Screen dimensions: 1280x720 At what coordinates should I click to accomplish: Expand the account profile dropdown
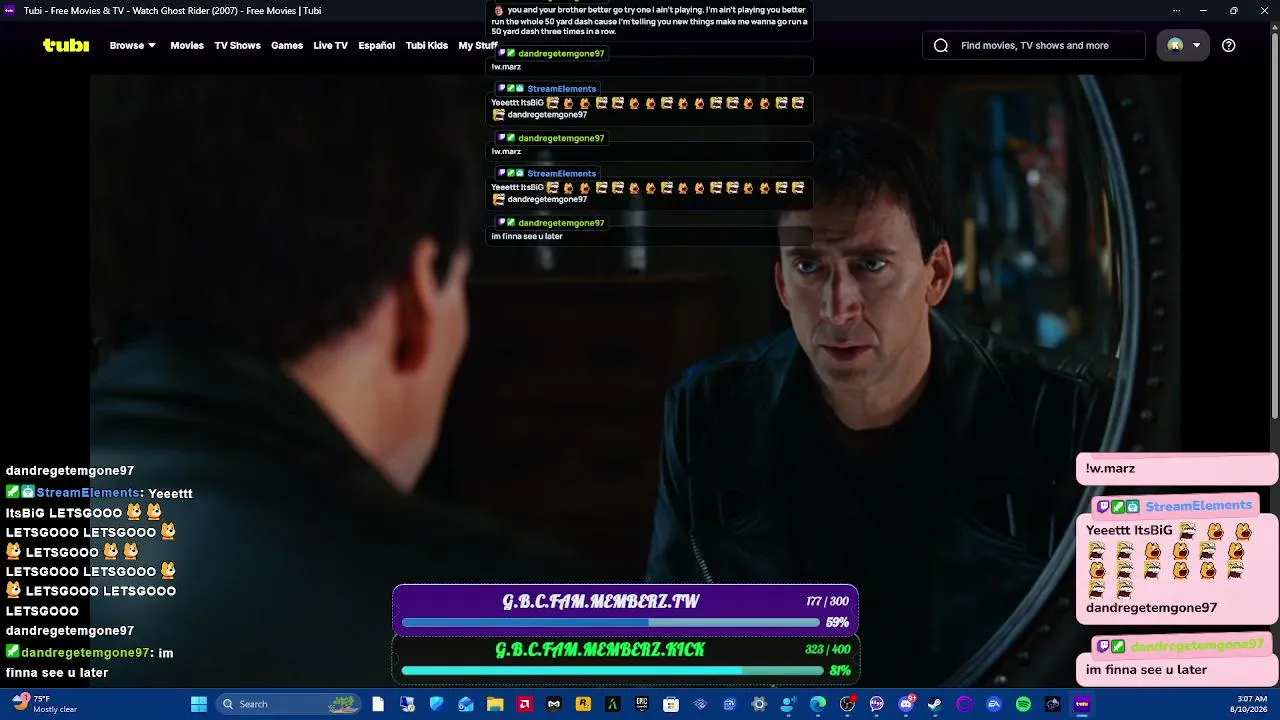pyautogui.click(x=1183, y=45)
